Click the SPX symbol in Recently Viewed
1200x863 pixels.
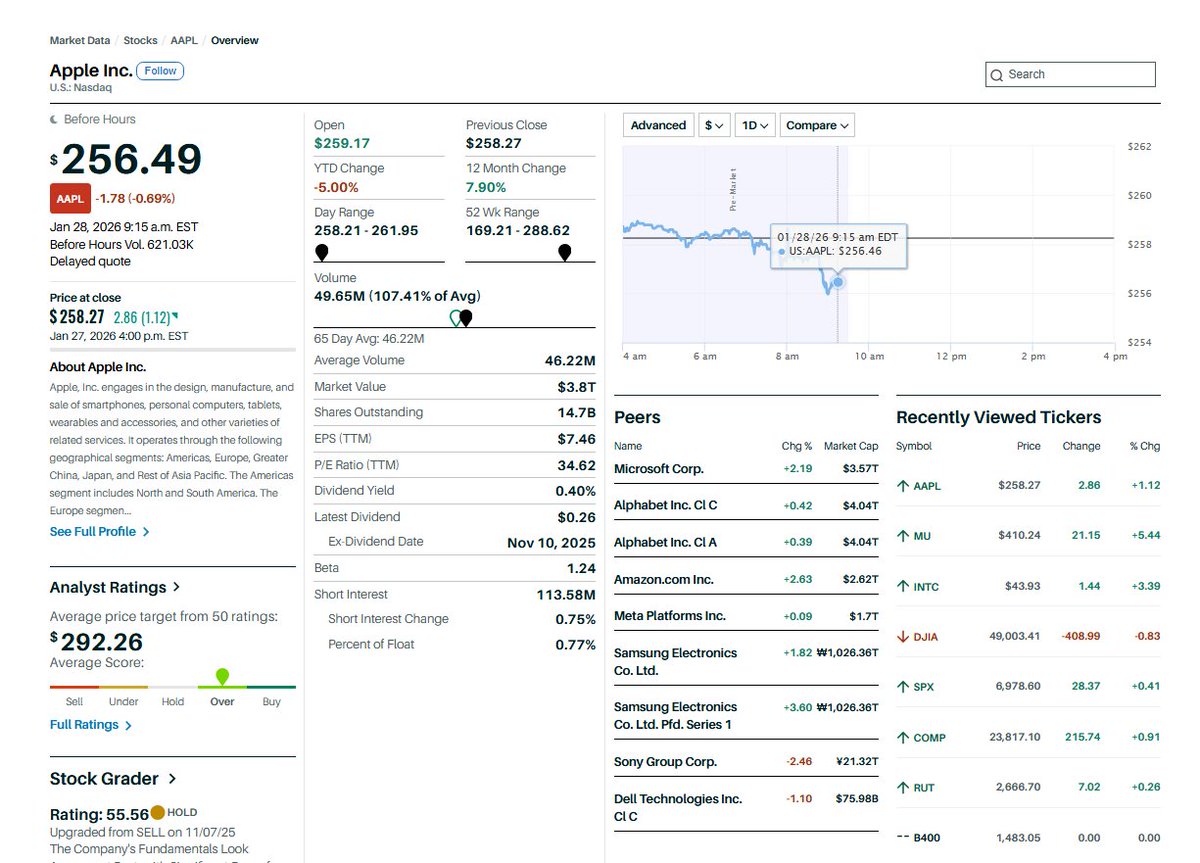pyautogui.click(x=924, y=687)
